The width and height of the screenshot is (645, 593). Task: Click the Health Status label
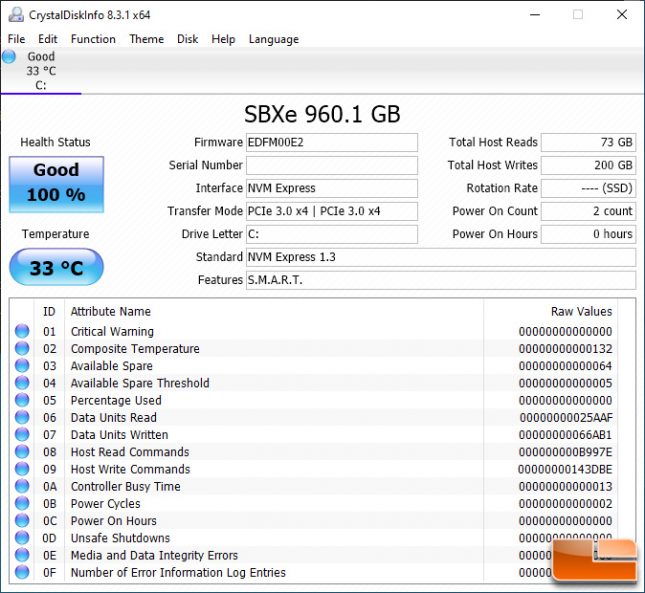[55, 142]
